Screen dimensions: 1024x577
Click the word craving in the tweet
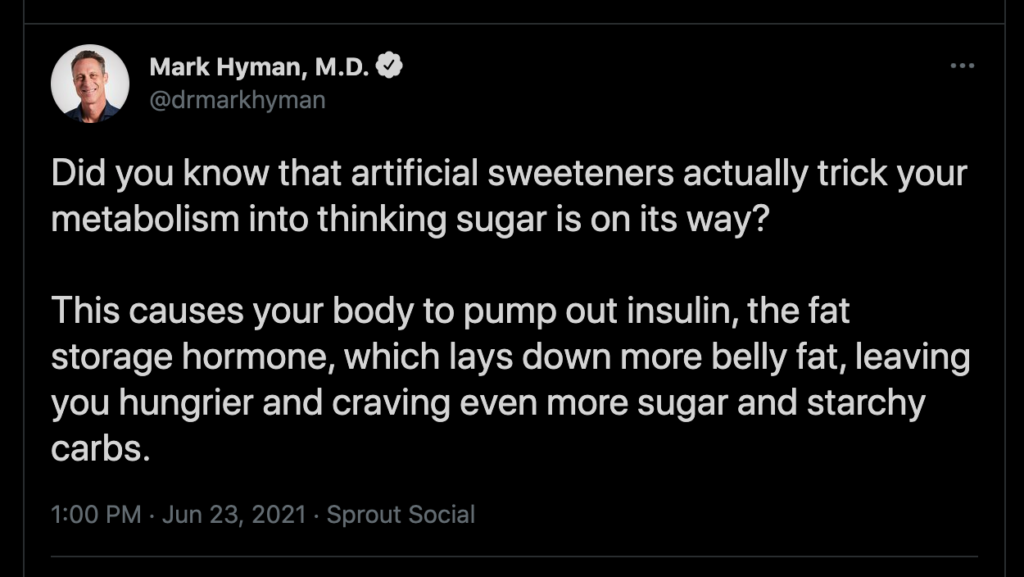tap(390, 403)
